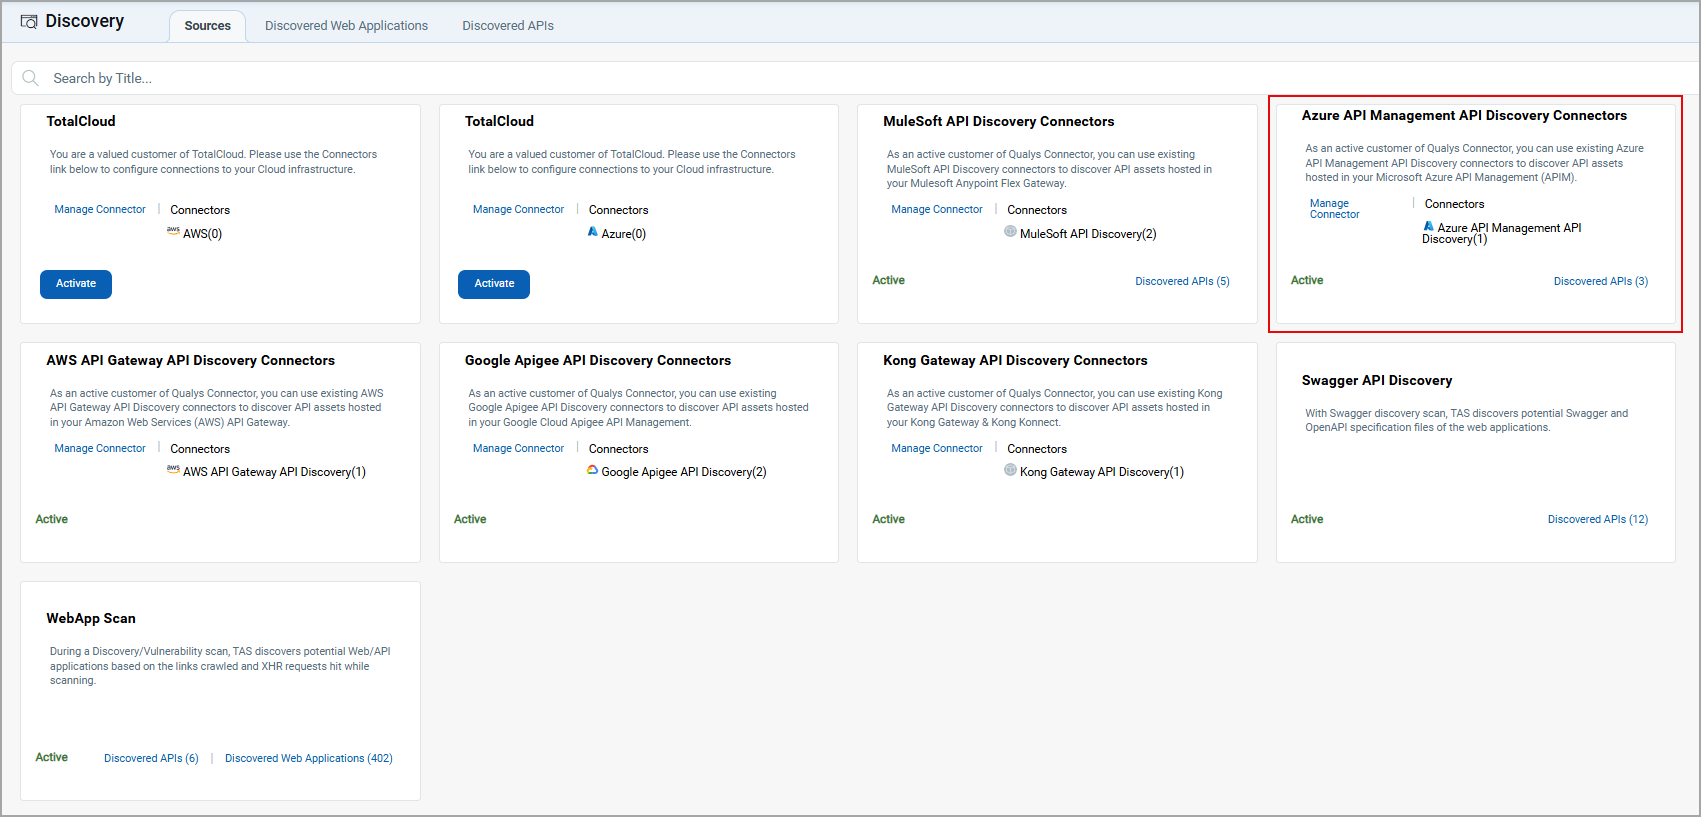Click the search magnifier icon

[x=31, y=78]
